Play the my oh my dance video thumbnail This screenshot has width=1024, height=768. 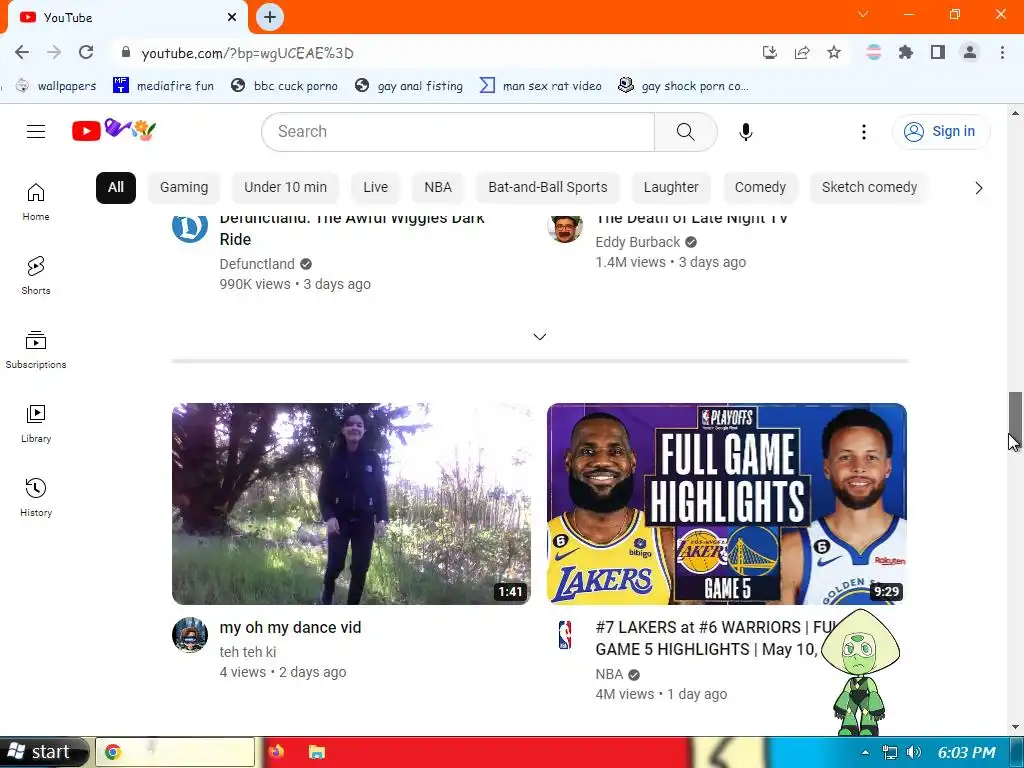351,504
